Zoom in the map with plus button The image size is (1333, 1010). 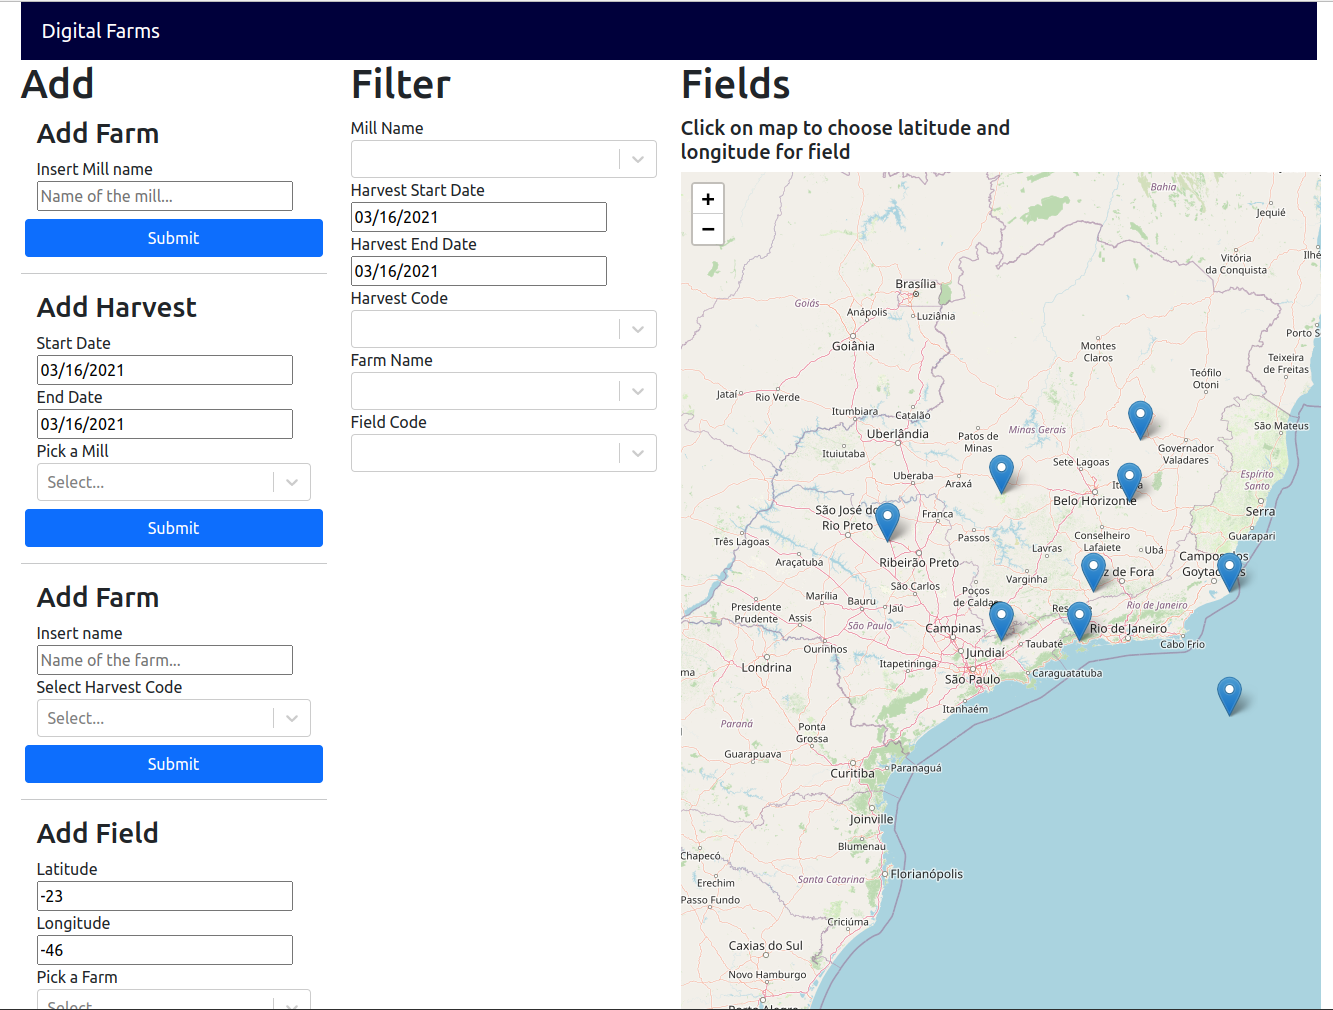click(x=708, y=199)
